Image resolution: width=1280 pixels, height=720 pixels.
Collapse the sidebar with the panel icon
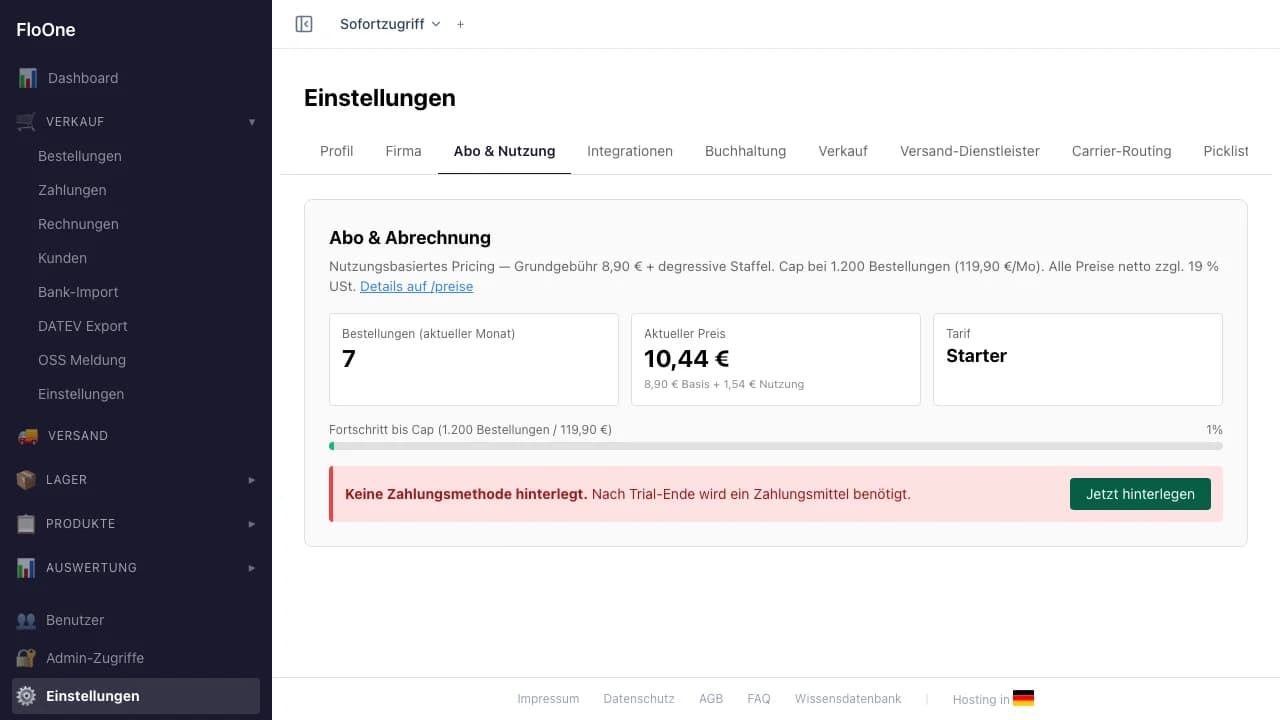pyautogui.click(x=304, y=24)
